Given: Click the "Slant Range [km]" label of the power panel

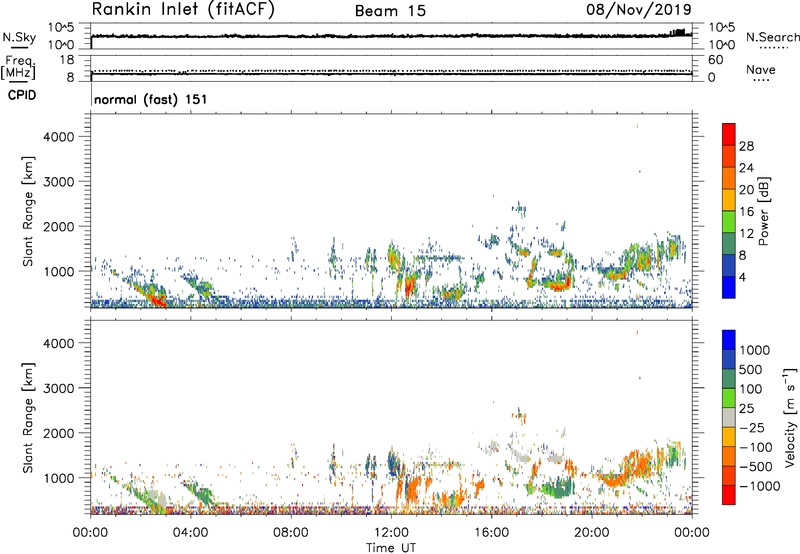Looking at the screenshot, I should pos(28,211).
